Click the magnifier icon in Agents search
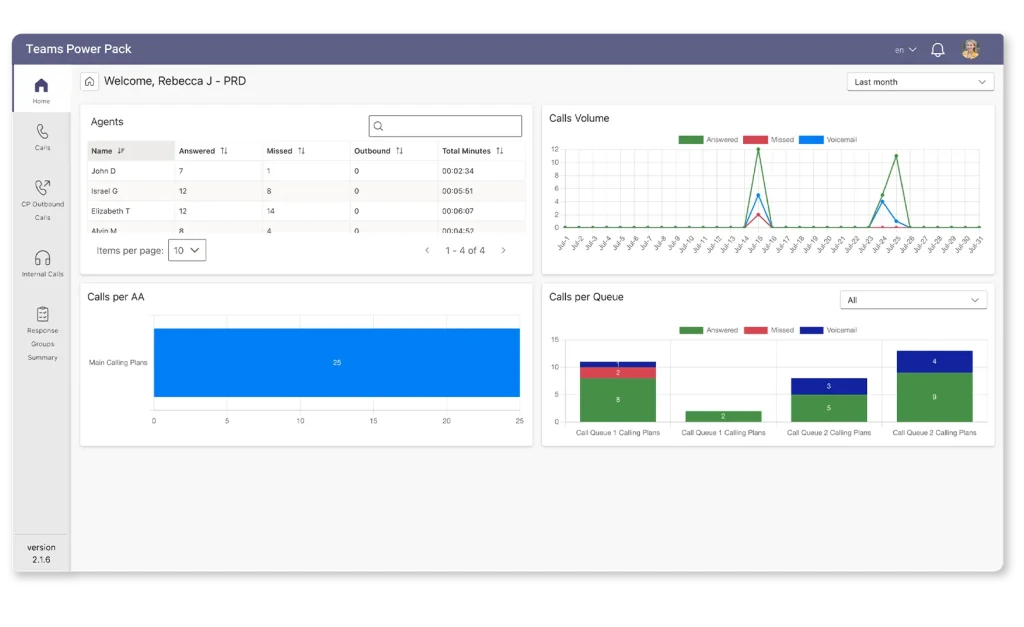This screenshot has height=627, width=1024. 378,126
